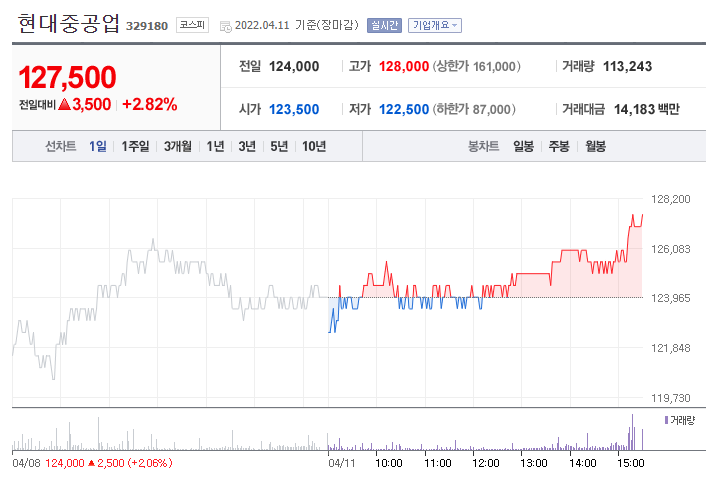Viewport: 706px width, 479px height.
Task: Click the date text 2022.04.11 기준(장마감)
Action: click(x=297, y=25)
